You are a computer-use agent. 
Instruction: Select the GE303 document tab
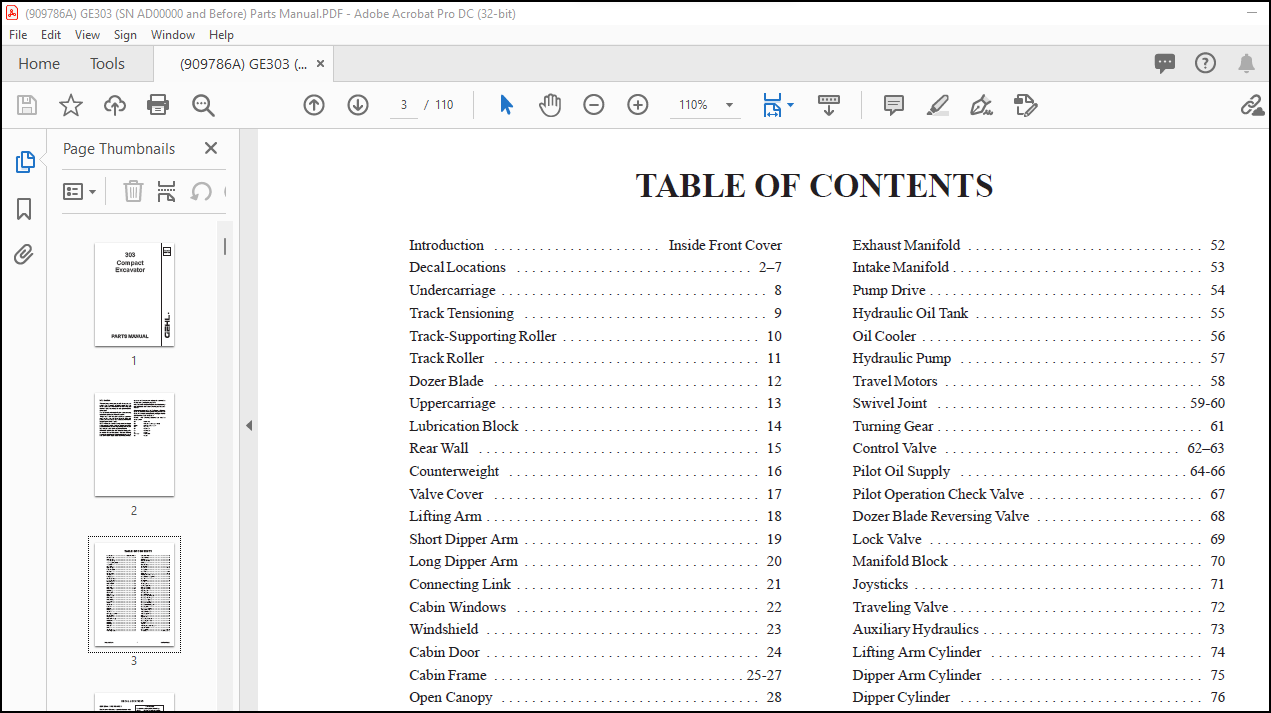click(x=243, y=63)
